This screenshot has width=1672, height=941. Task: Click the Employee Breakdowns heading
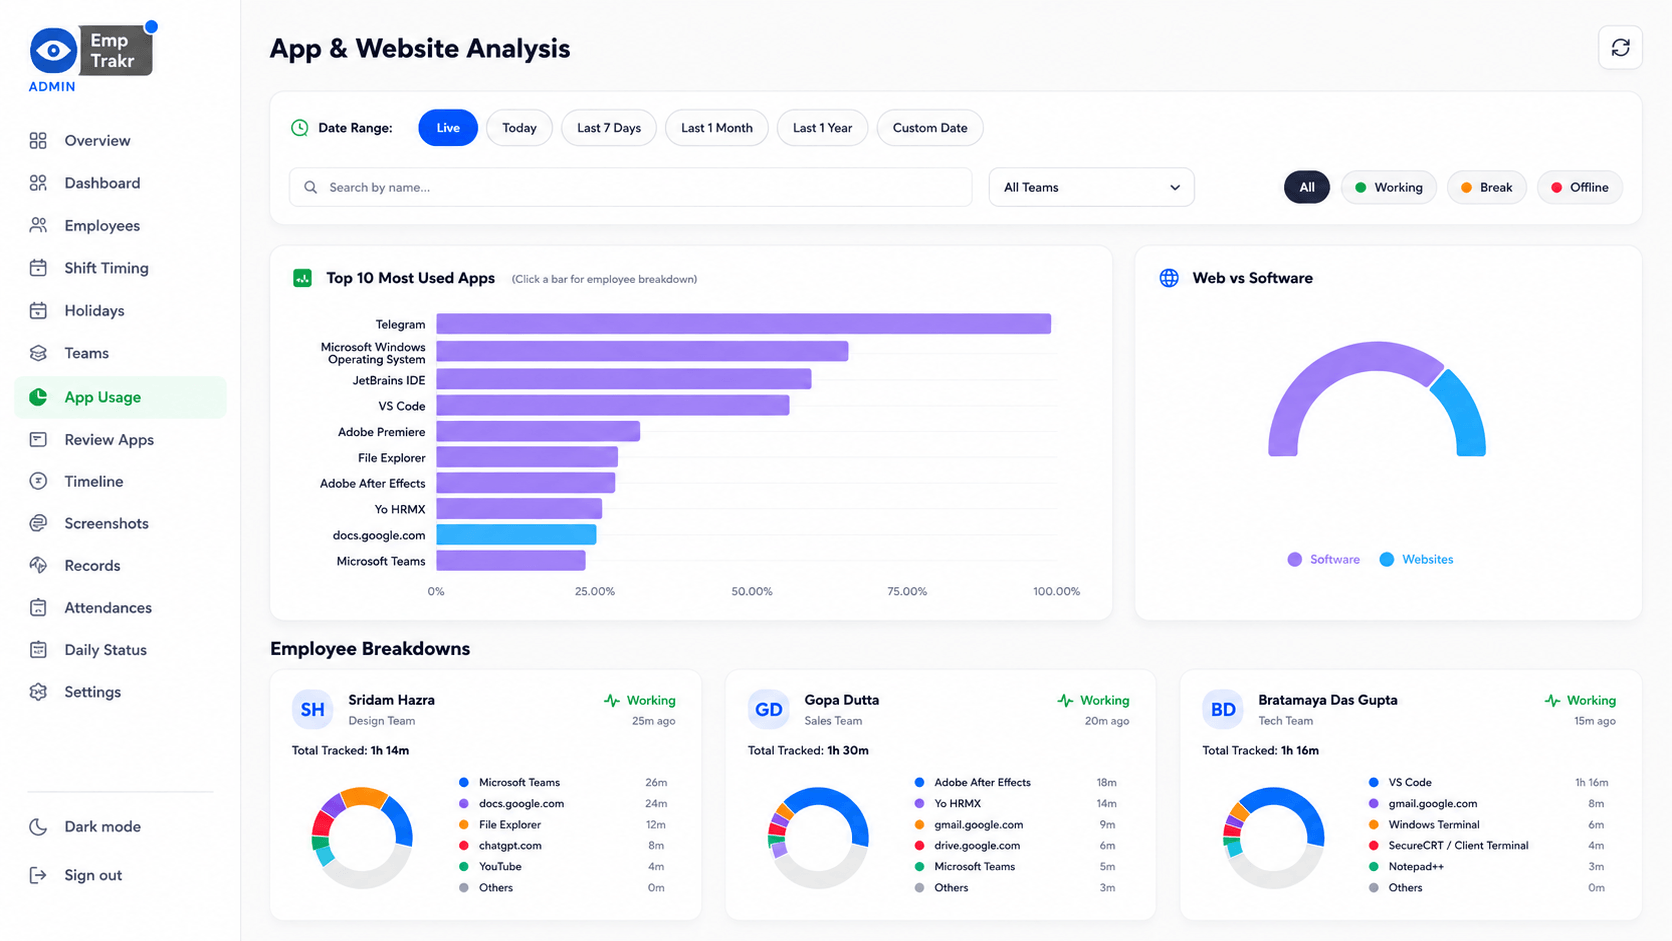pyautogui.click(x=370, y=649)
